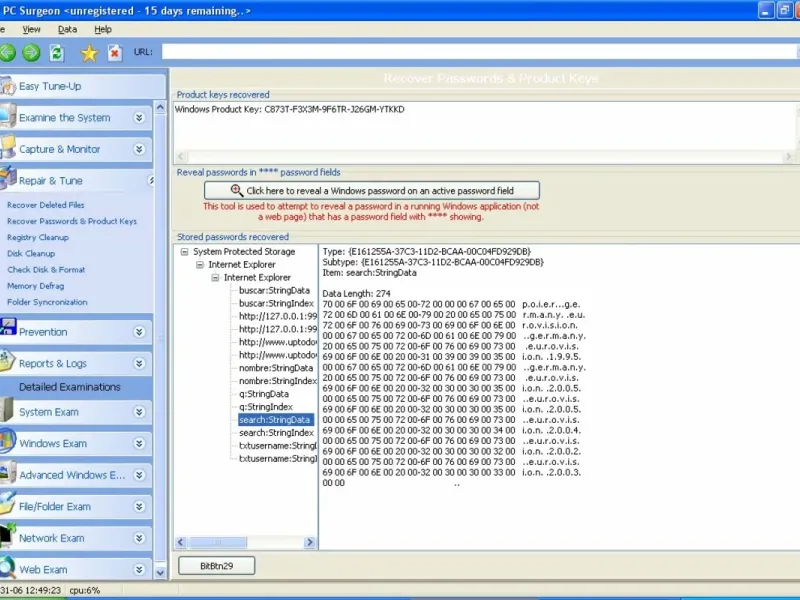Click the Windows Product Key text line
The height and width of the screenshot is (600, 800).
point(289,109)
